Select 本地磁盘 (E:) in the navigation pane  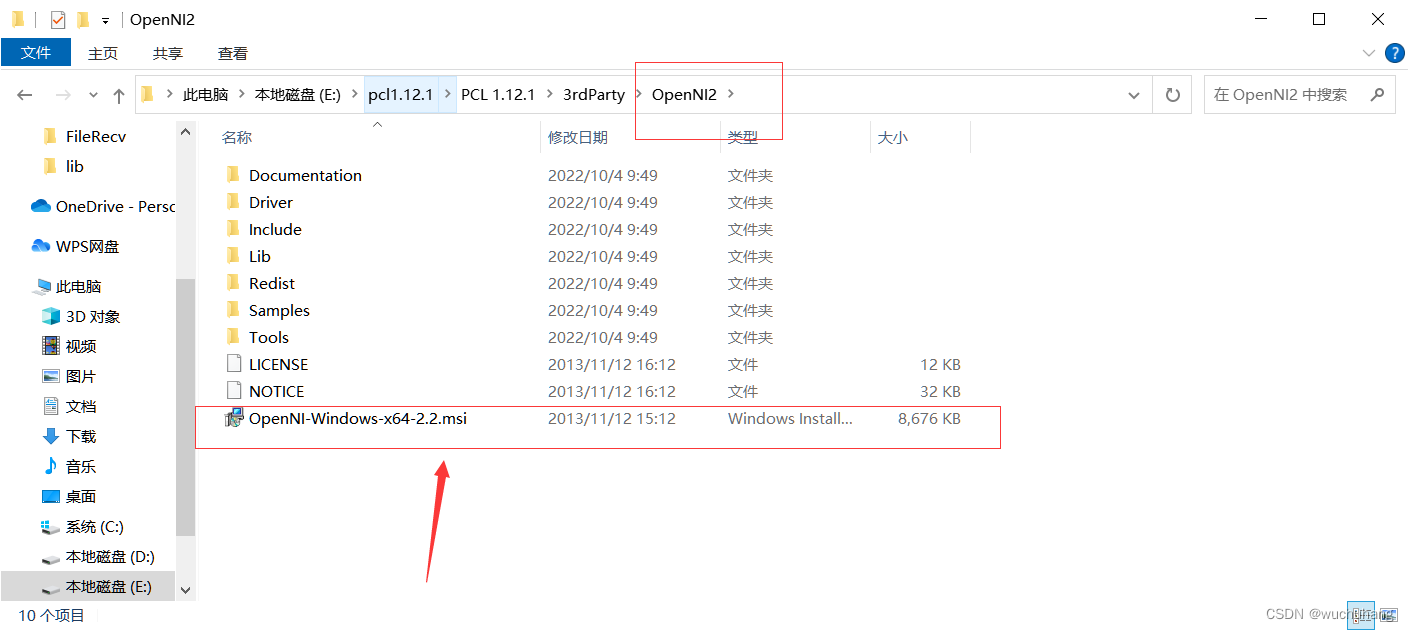[x=109, y=586]
